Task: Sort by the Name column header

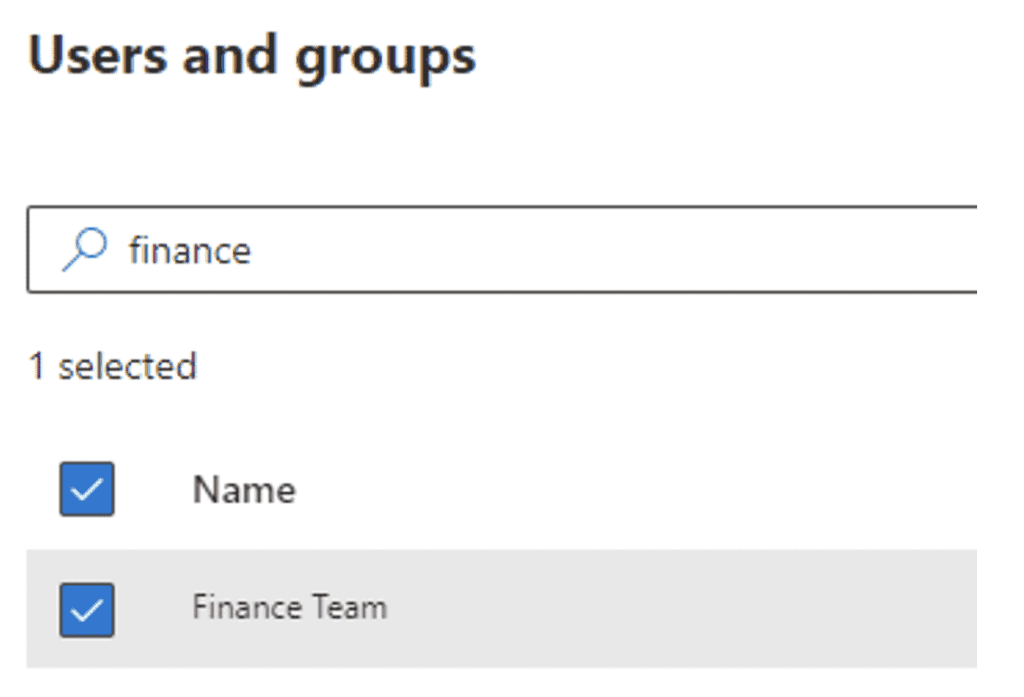Action: click(244, 489)
